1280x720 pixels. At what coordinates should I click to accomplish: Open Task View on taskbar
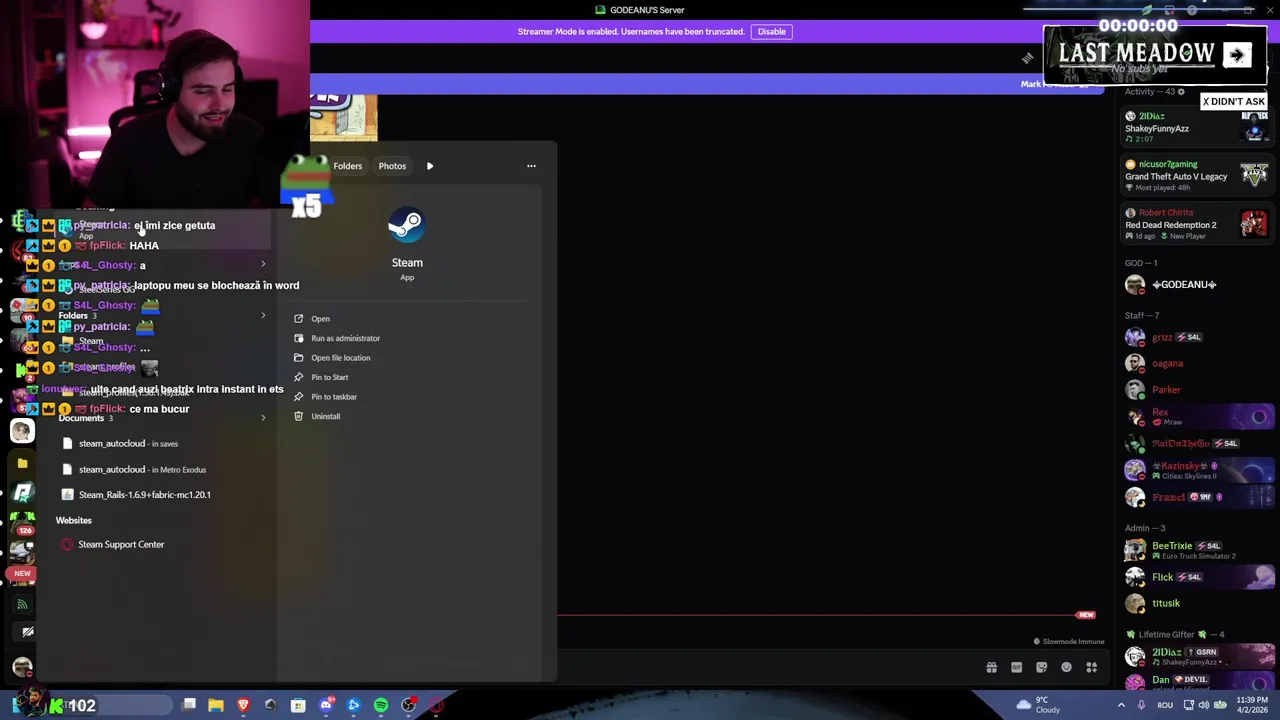pyautogui.click(x=189, y=706)
